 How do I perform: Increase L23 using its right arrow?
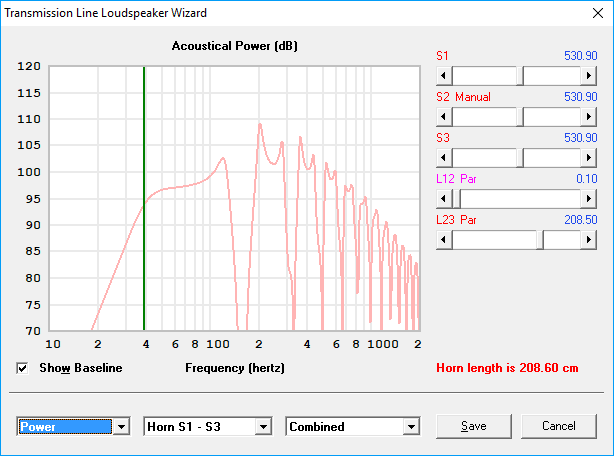tap(589, 240)
